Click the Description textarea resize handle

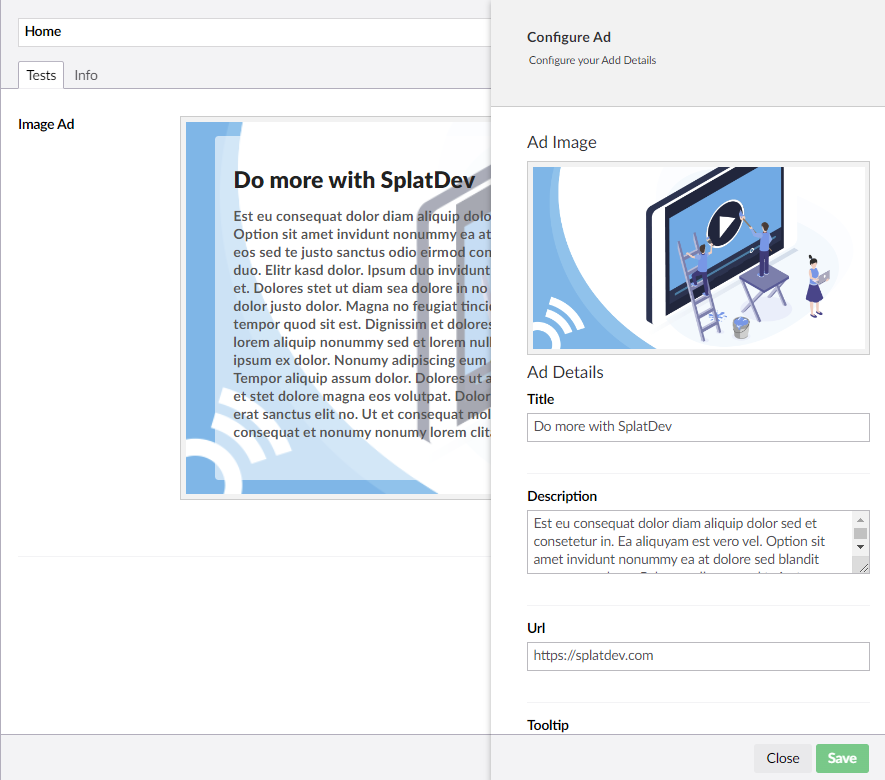tap(862, 566)
